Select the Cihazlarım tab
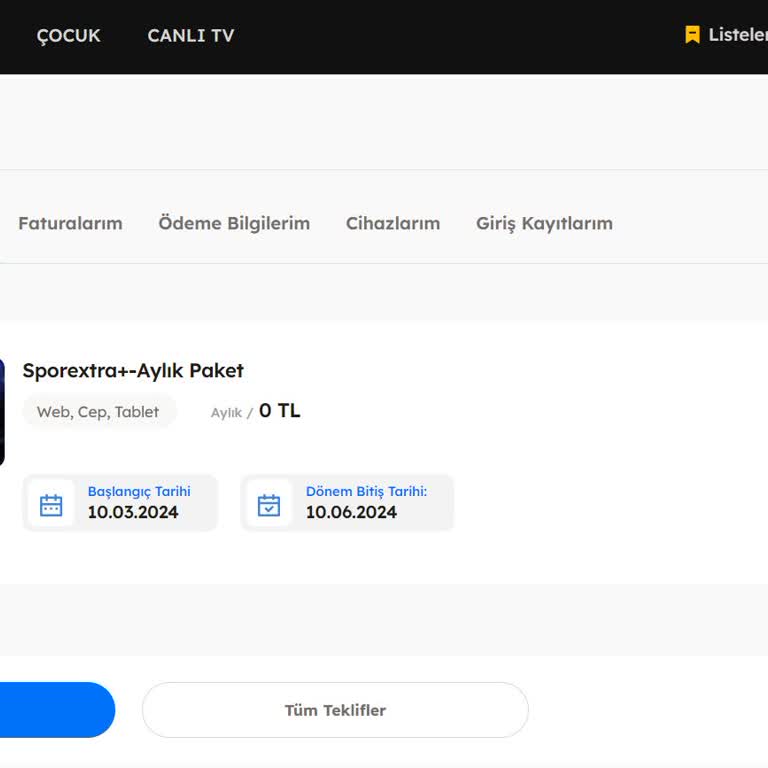This screenshot has height=768, width=768. click(393, 223)
